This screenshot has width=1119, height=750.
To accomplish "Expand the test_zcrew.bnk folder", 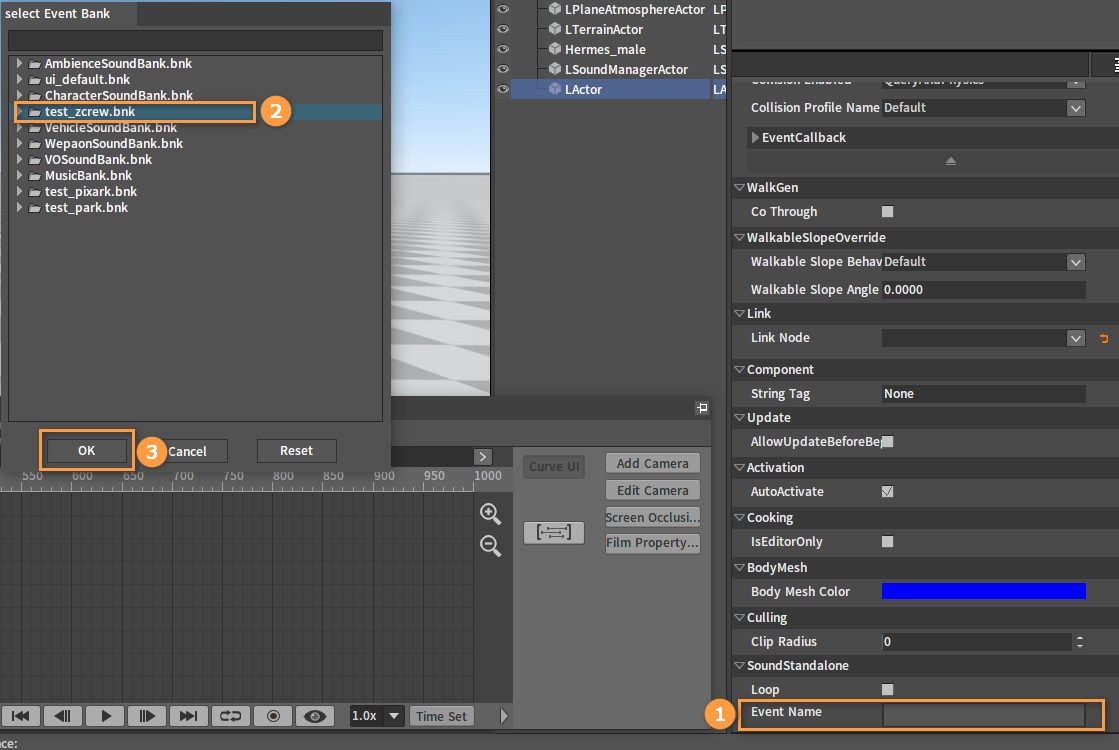I will 20,111.
